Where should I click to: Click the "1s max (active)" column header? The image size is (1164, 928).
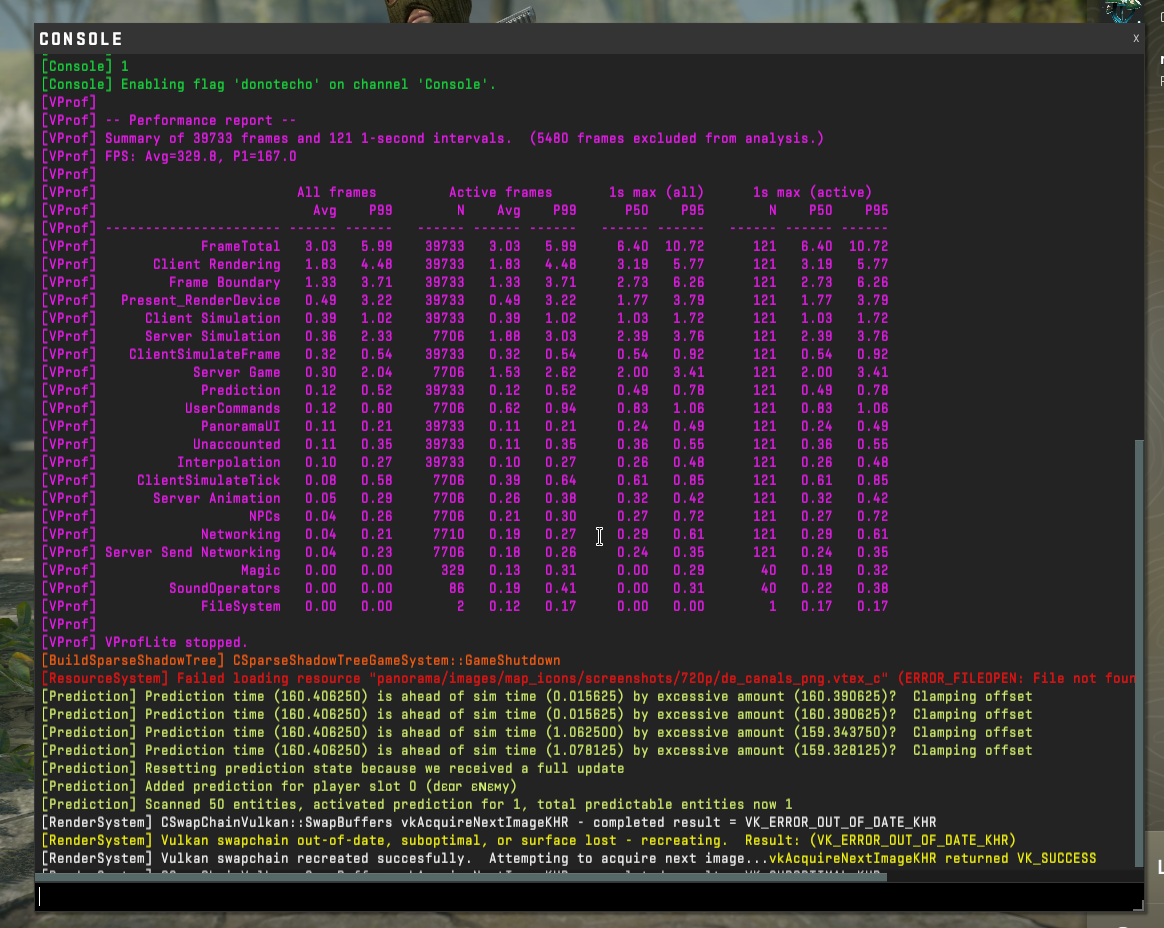[812, 192]
